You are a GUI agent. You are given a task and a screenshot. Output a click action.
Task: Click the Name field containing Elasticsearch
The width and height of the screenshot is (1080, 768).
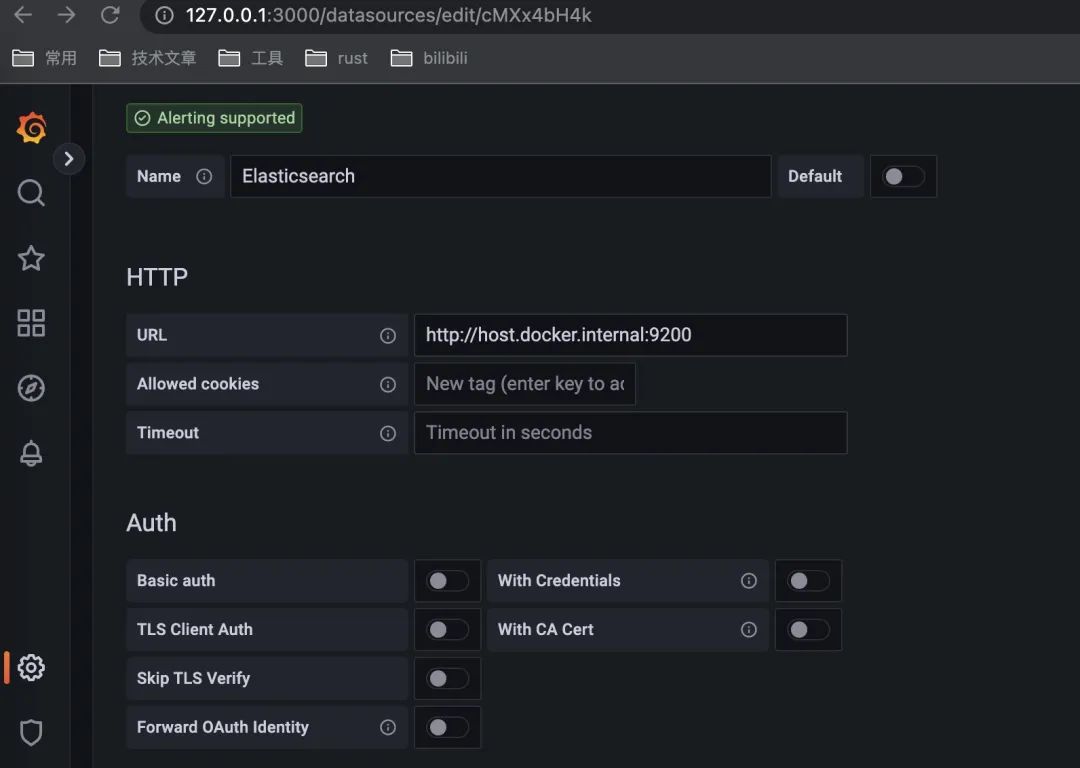pyautogui.click(x=501, y=176)
